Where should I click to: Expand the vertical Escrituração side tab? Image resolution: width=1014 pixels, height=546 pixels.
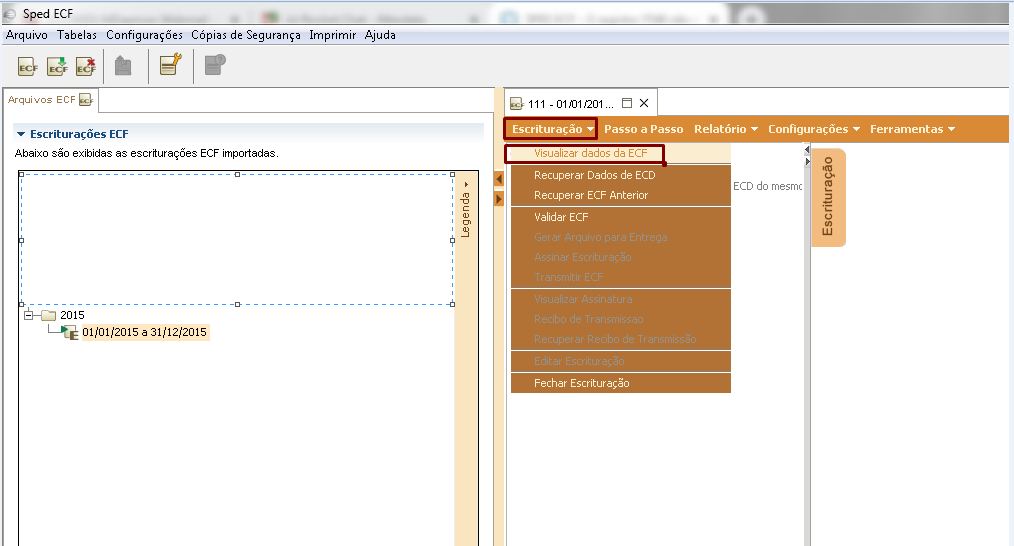[x=828, y=197]
